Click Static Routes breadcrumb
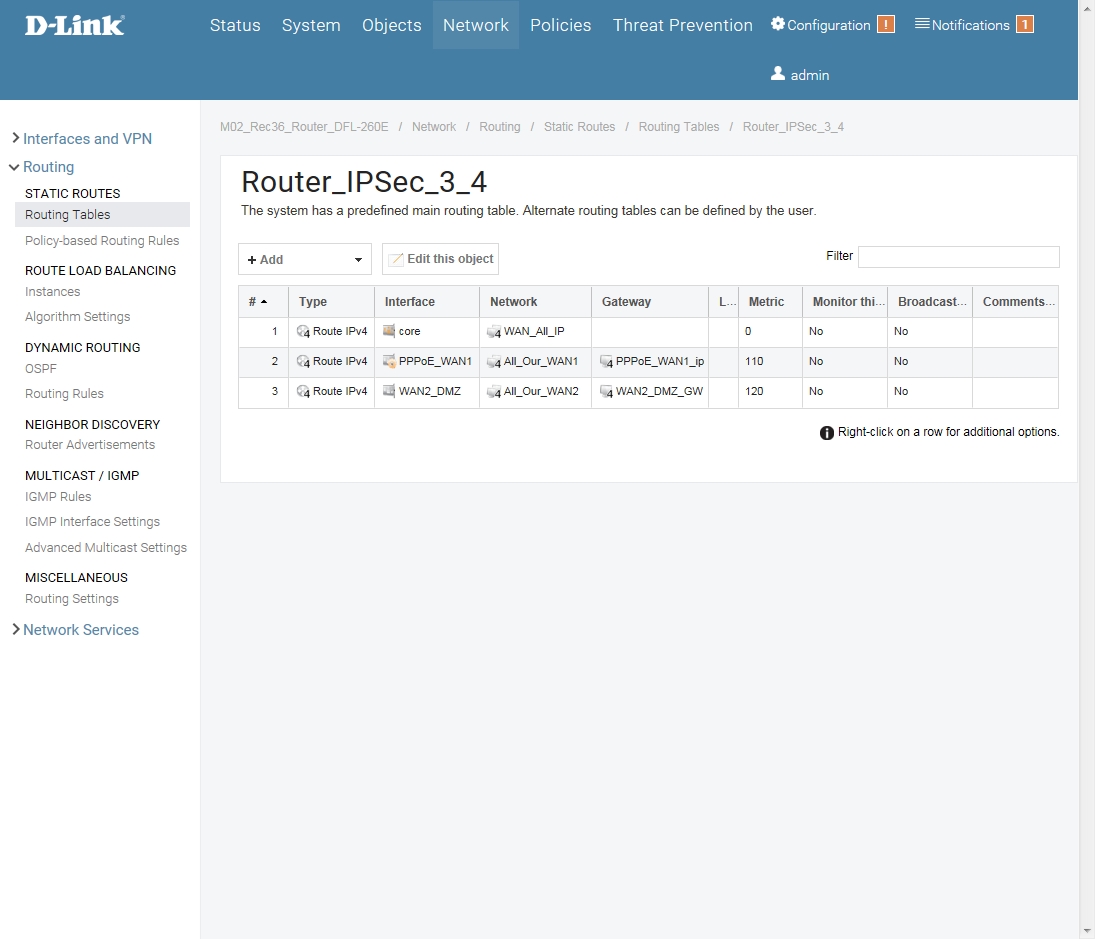The width and height of the screenshot is (1095, 939). 580,126
